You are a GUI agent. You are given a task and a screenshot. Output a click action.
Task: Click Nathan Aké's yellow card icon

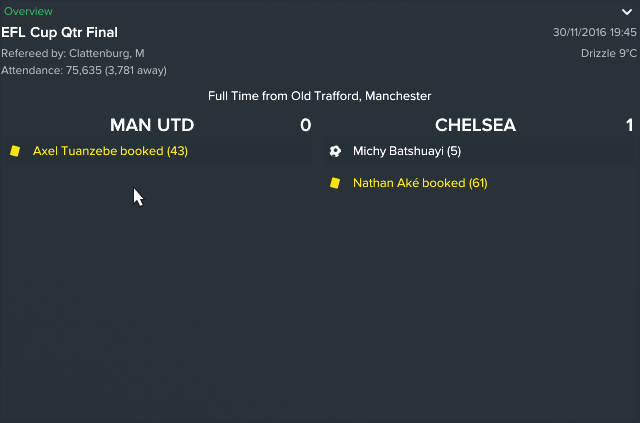pyautogui.click(x=335, y=183)
